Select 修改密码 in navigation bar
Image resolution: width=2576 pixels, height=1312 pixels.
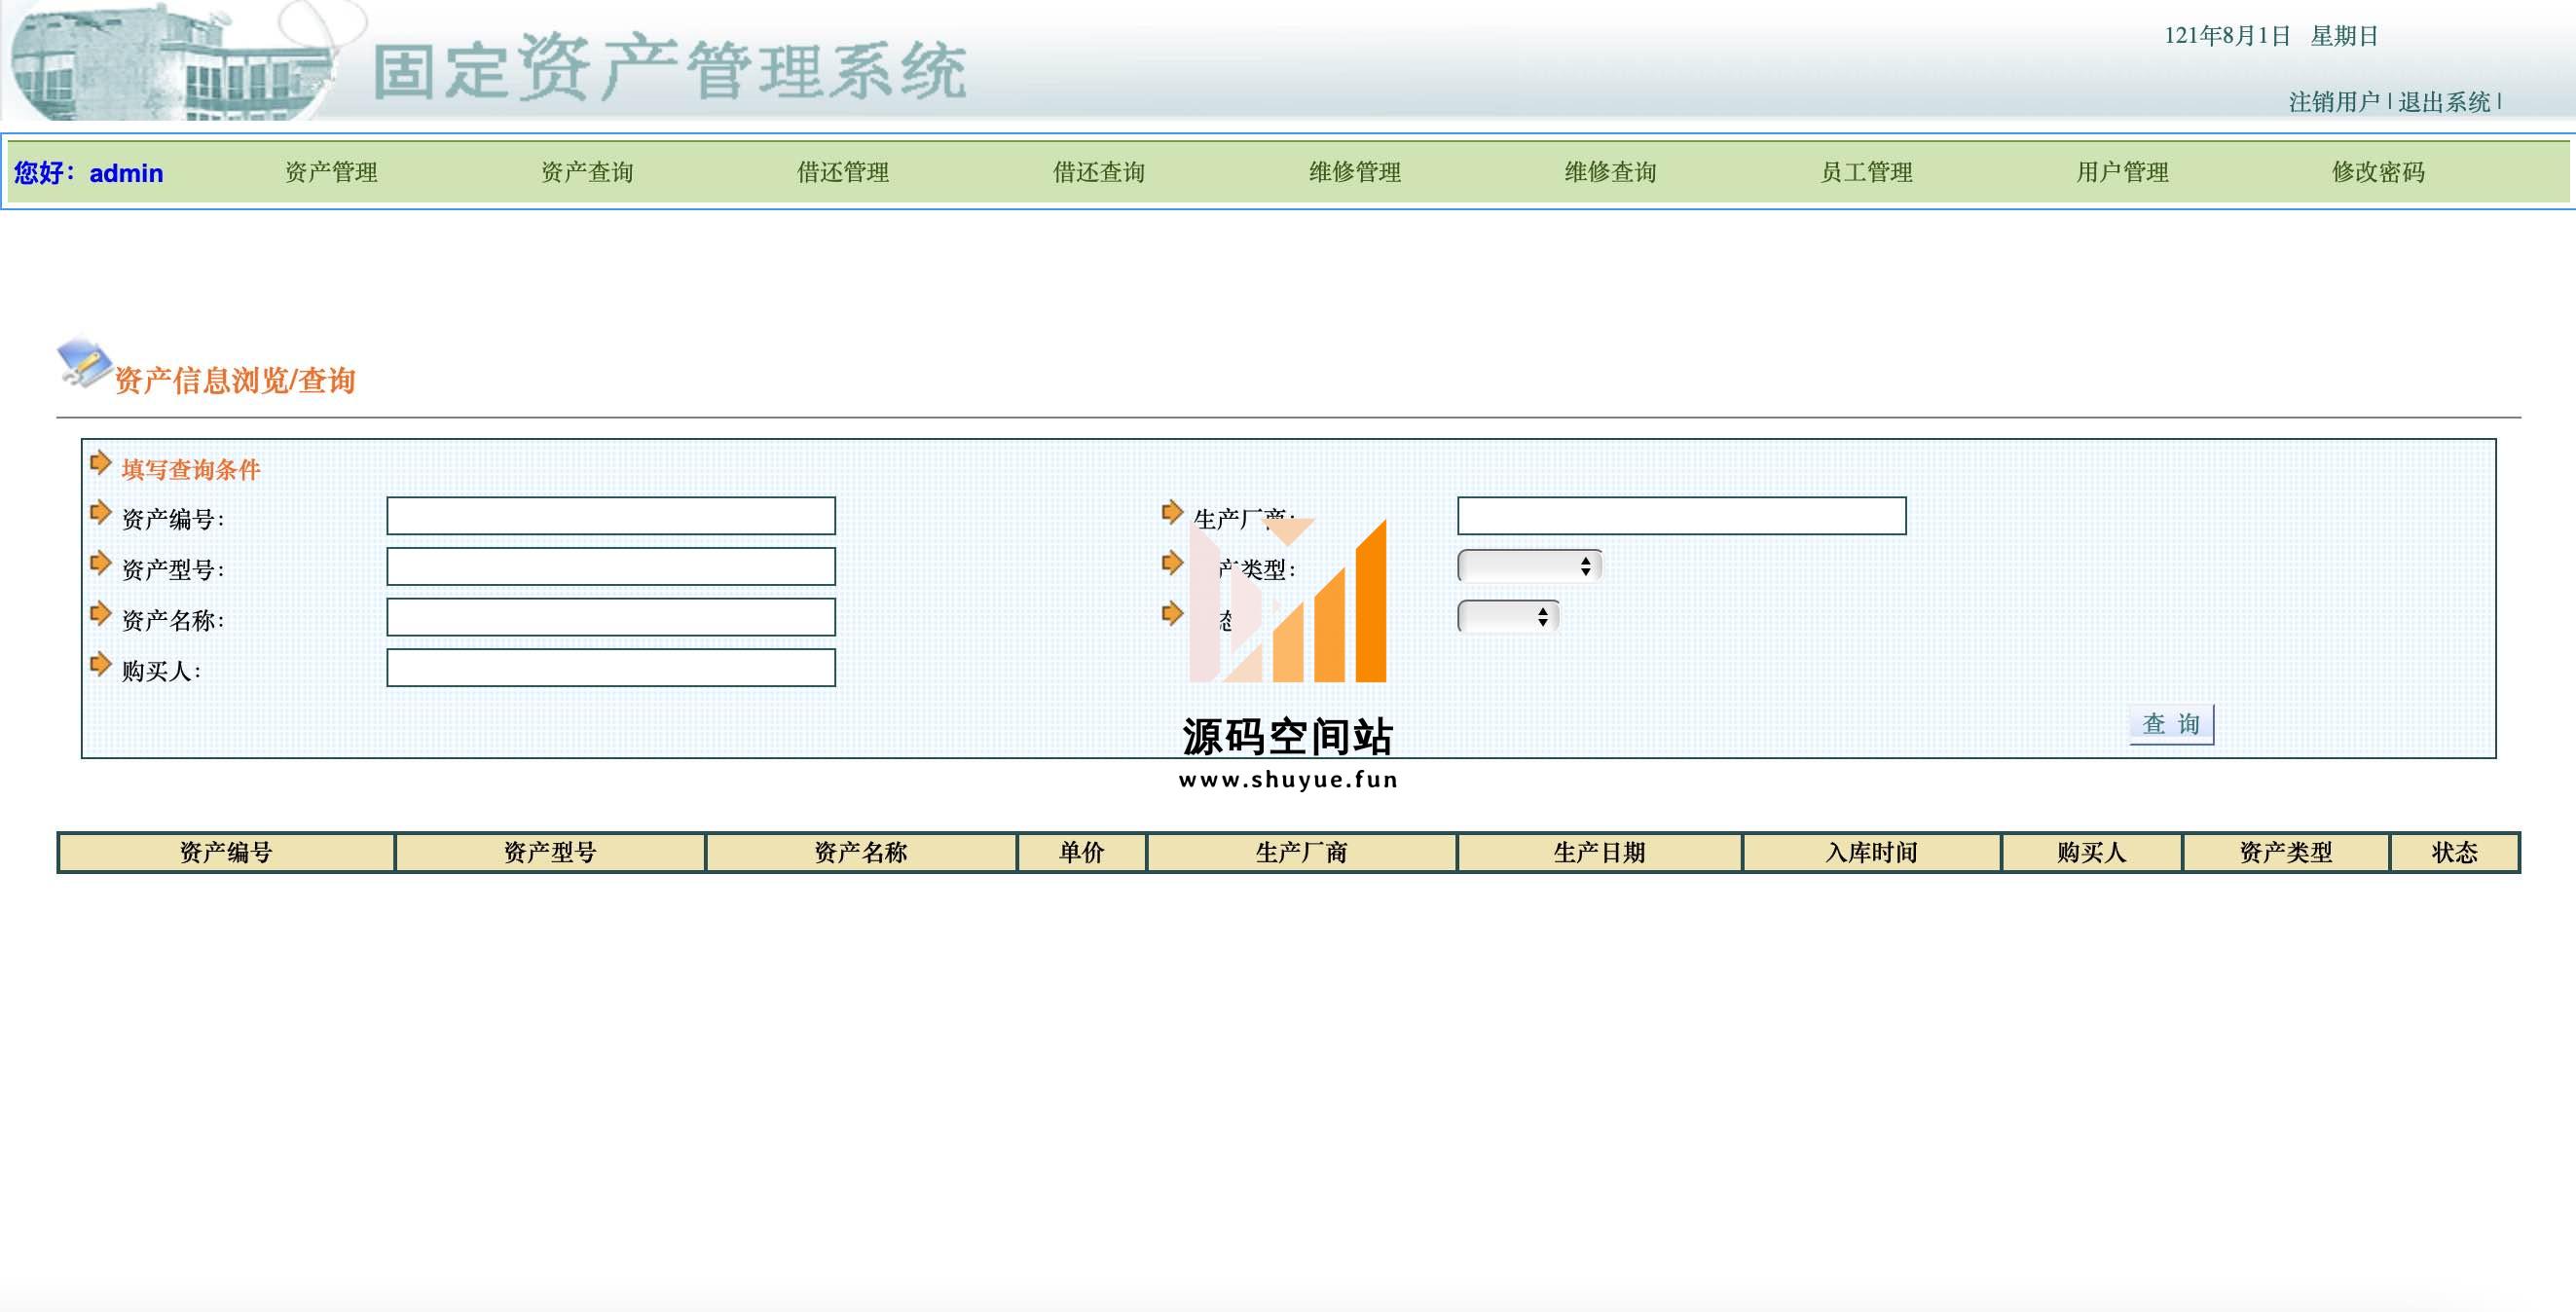2378,172
